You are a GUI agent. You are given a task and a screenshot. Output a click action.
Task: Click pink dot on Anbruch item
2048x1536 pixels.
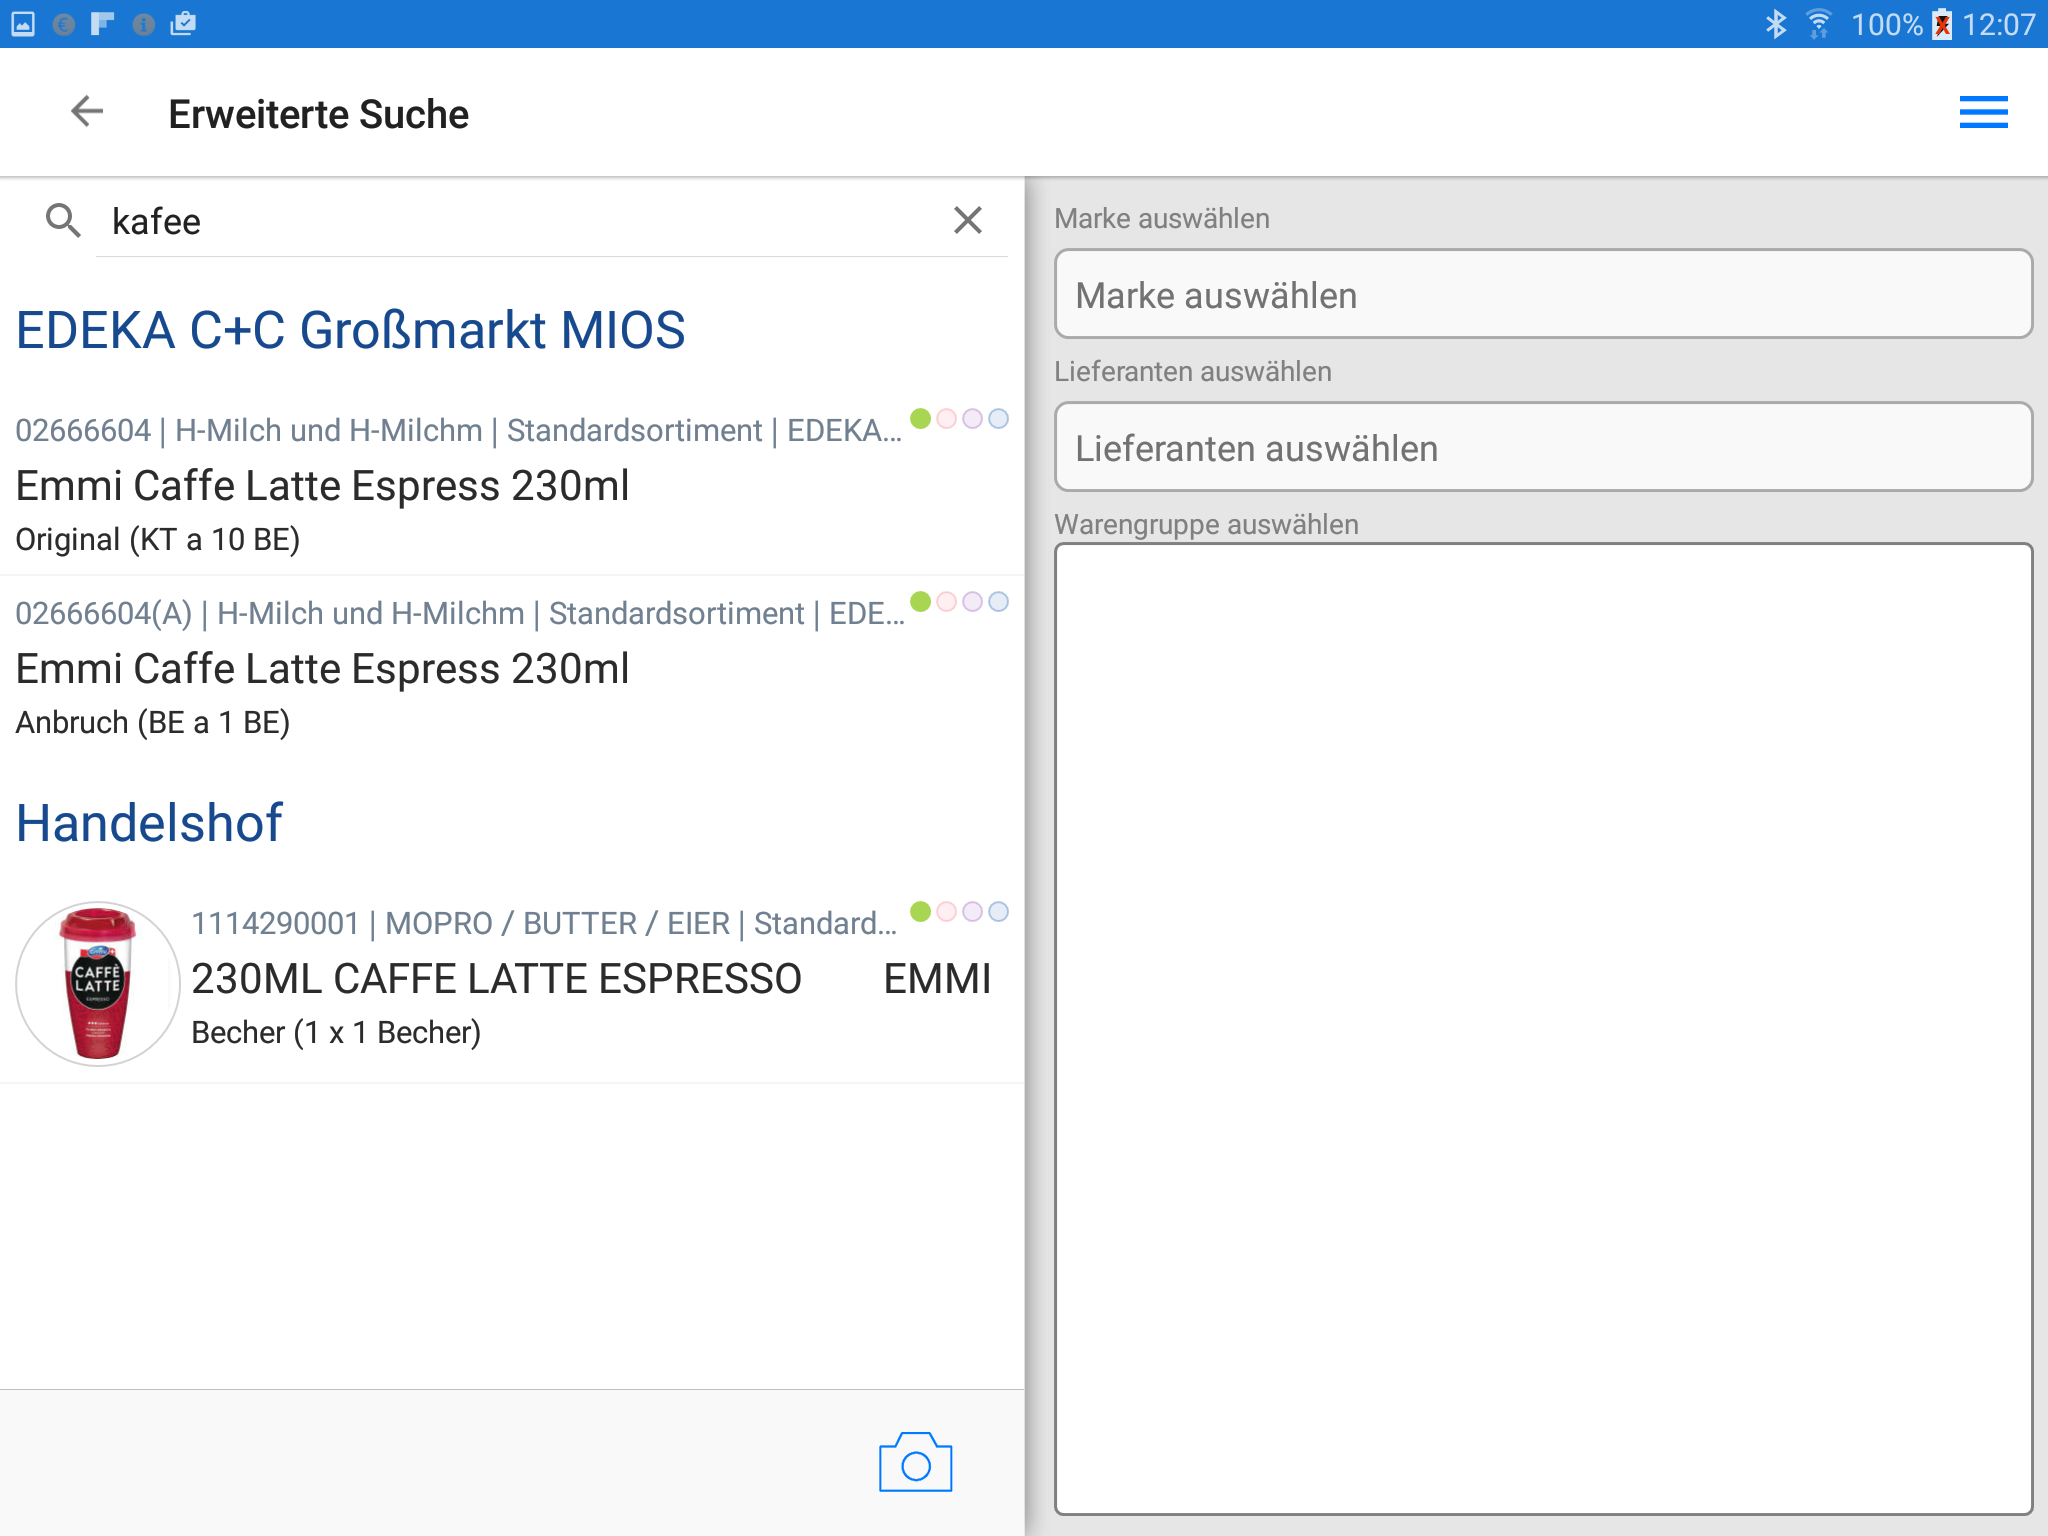[946, 602]
